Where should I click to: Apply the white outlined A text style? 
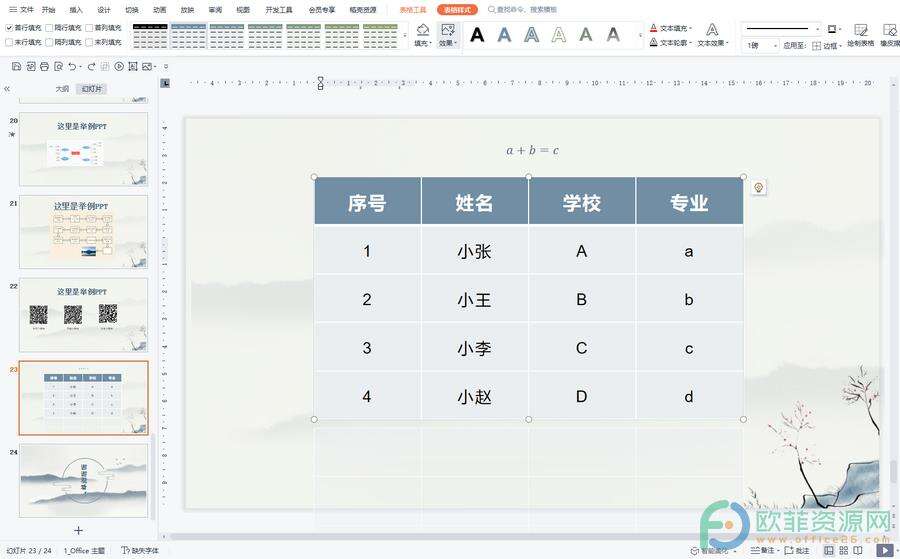tap(558, 35)
